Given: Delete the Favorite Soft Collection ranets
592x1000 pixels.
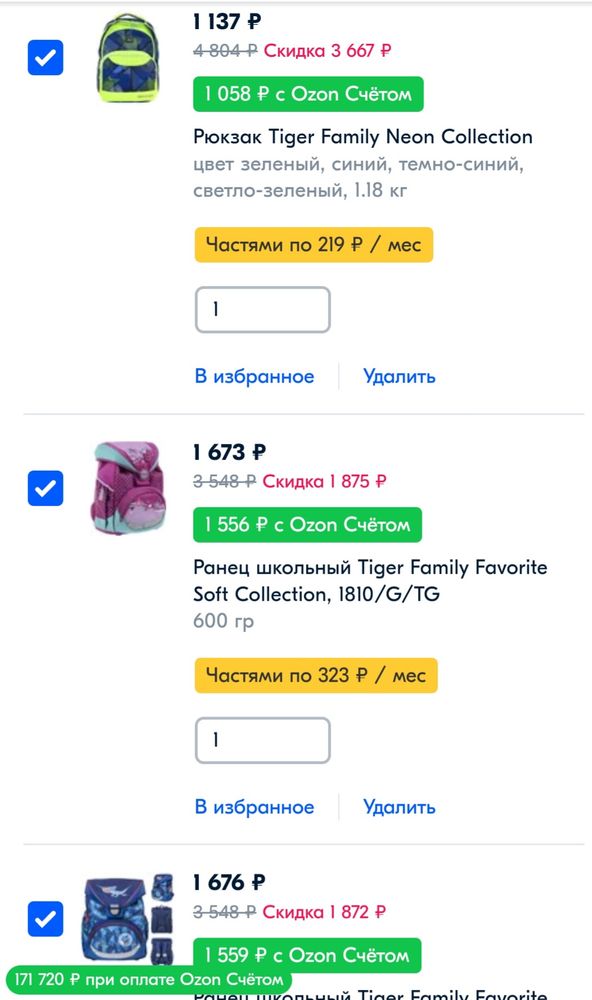Looking at the screenshot, I should coord(398,806).
